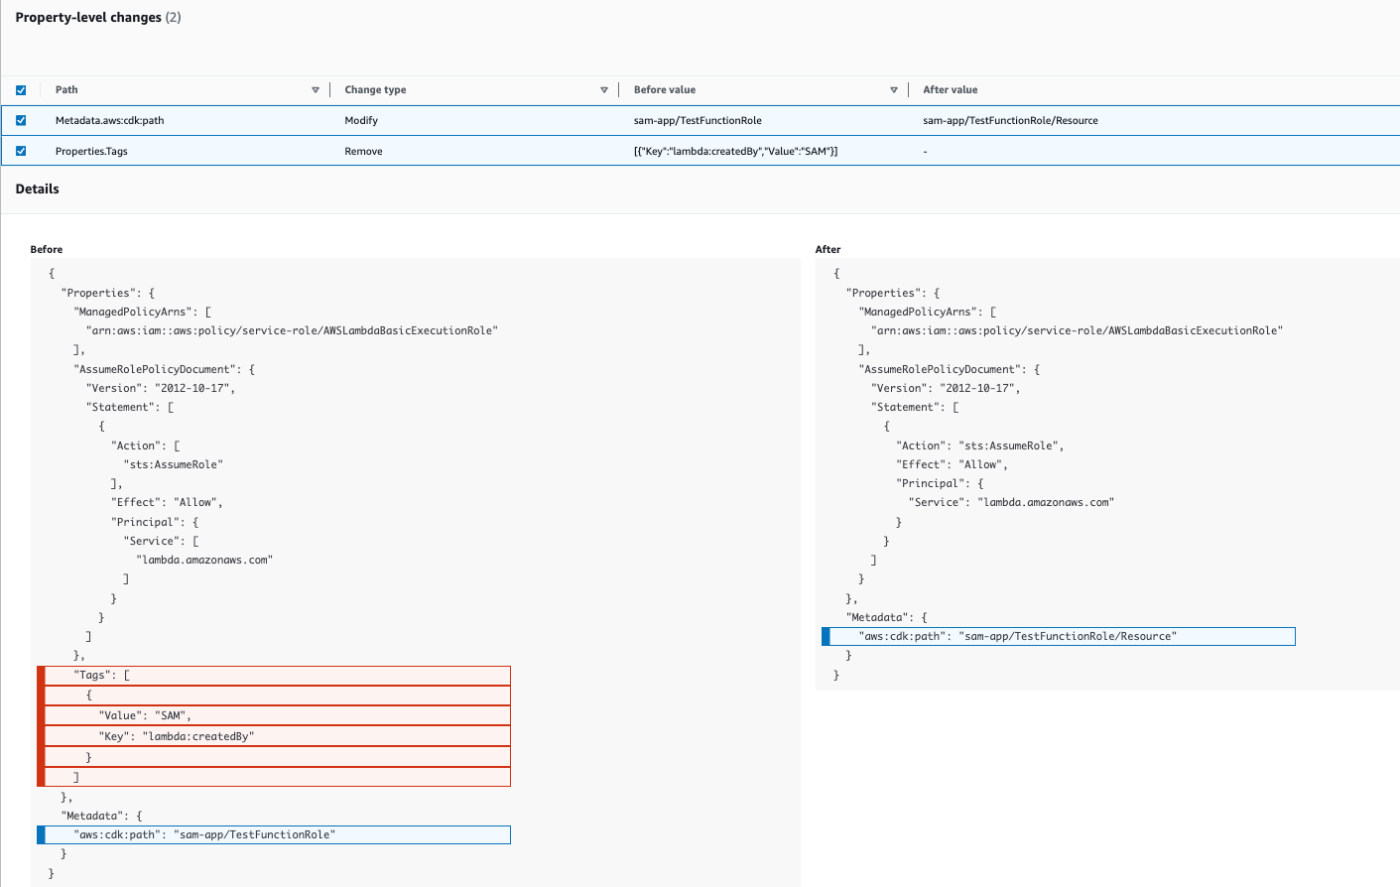Open the Before value column filter arrow
This screenshot has height=887, width=1400.
[894, 90]
